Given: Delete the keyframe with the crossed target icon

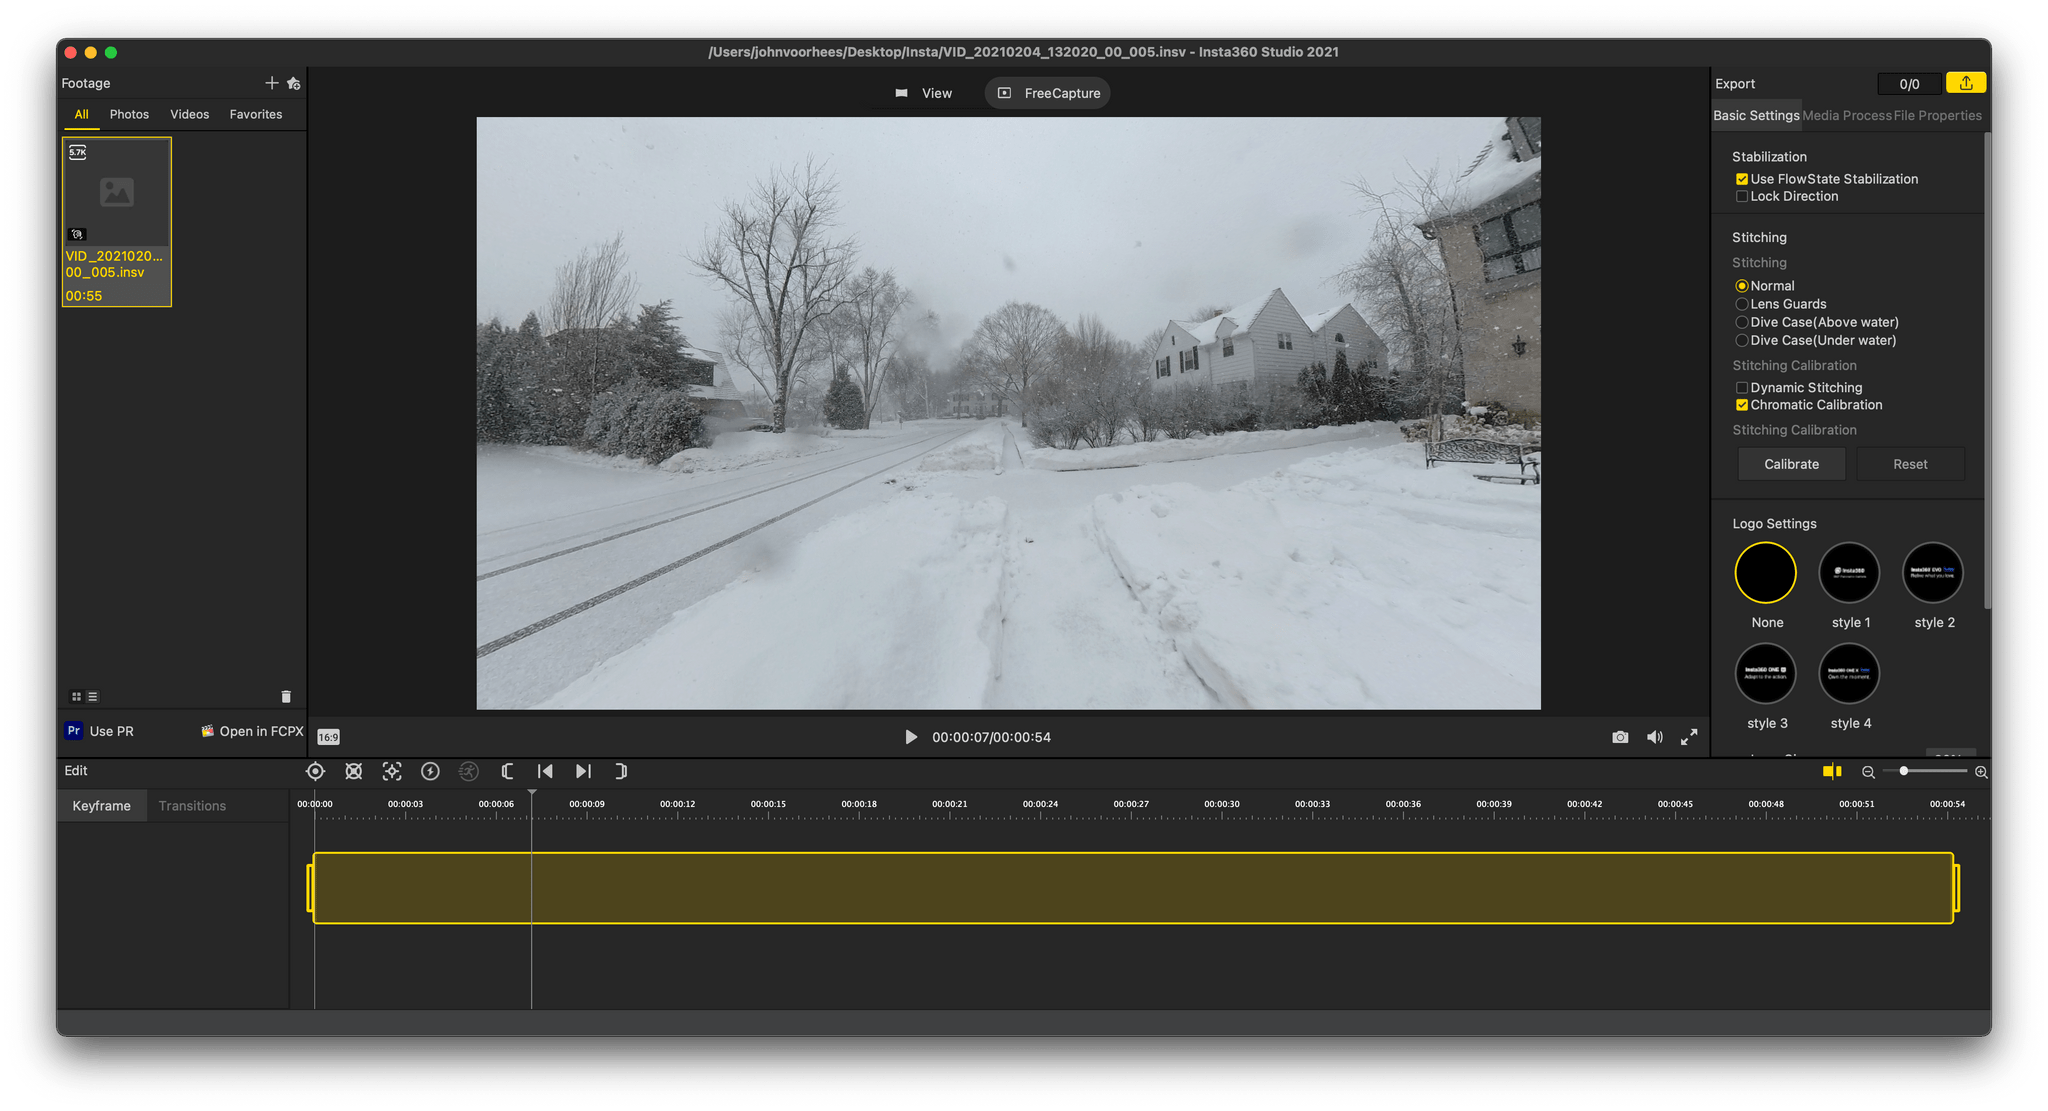Looking at the screenshot, I should tap(353, 771).
